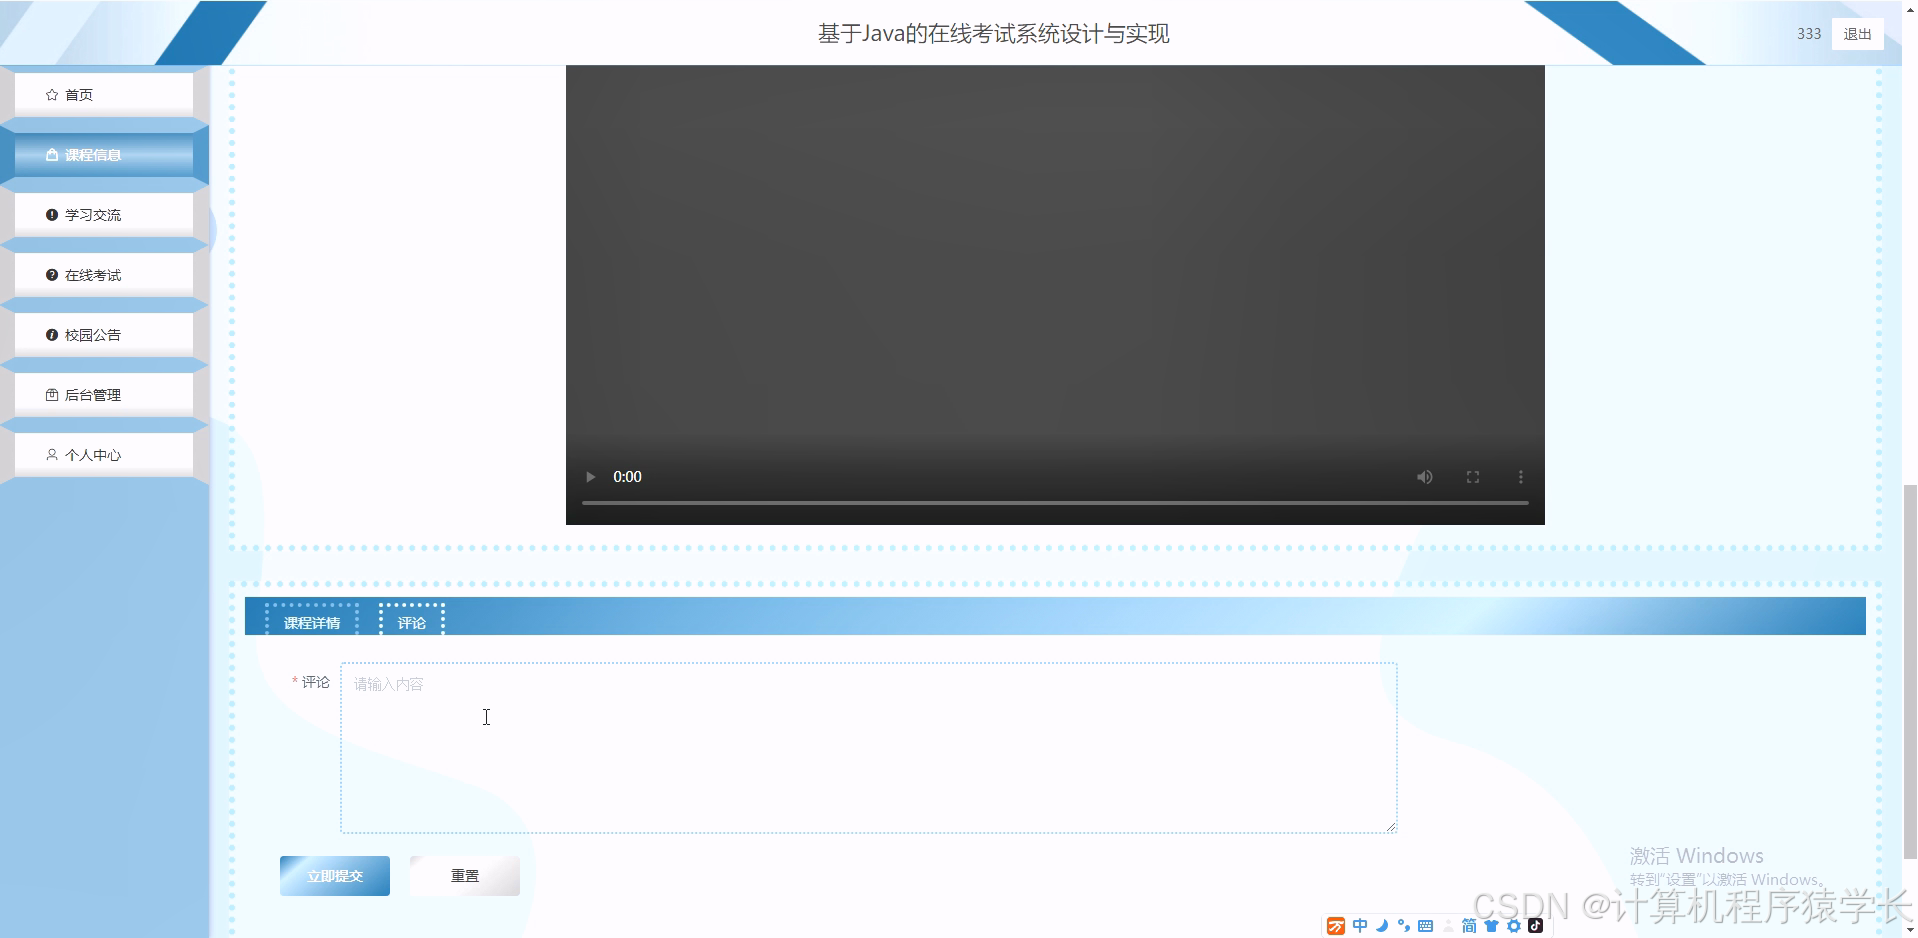
Task: Click the TikTok icon in IME bar
Action: [1536, 926]
